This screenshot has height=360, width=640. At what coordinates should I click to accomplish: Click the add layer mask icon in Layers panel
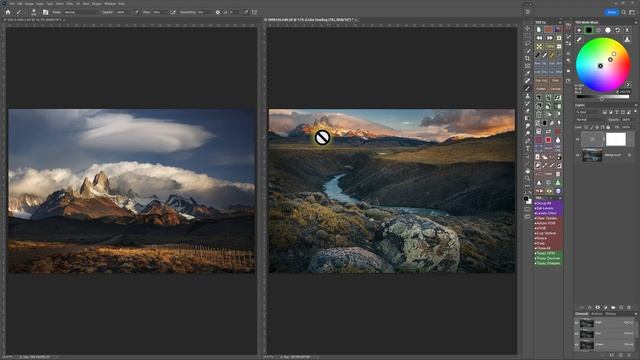pyautogui.click(x=598, y=307)
